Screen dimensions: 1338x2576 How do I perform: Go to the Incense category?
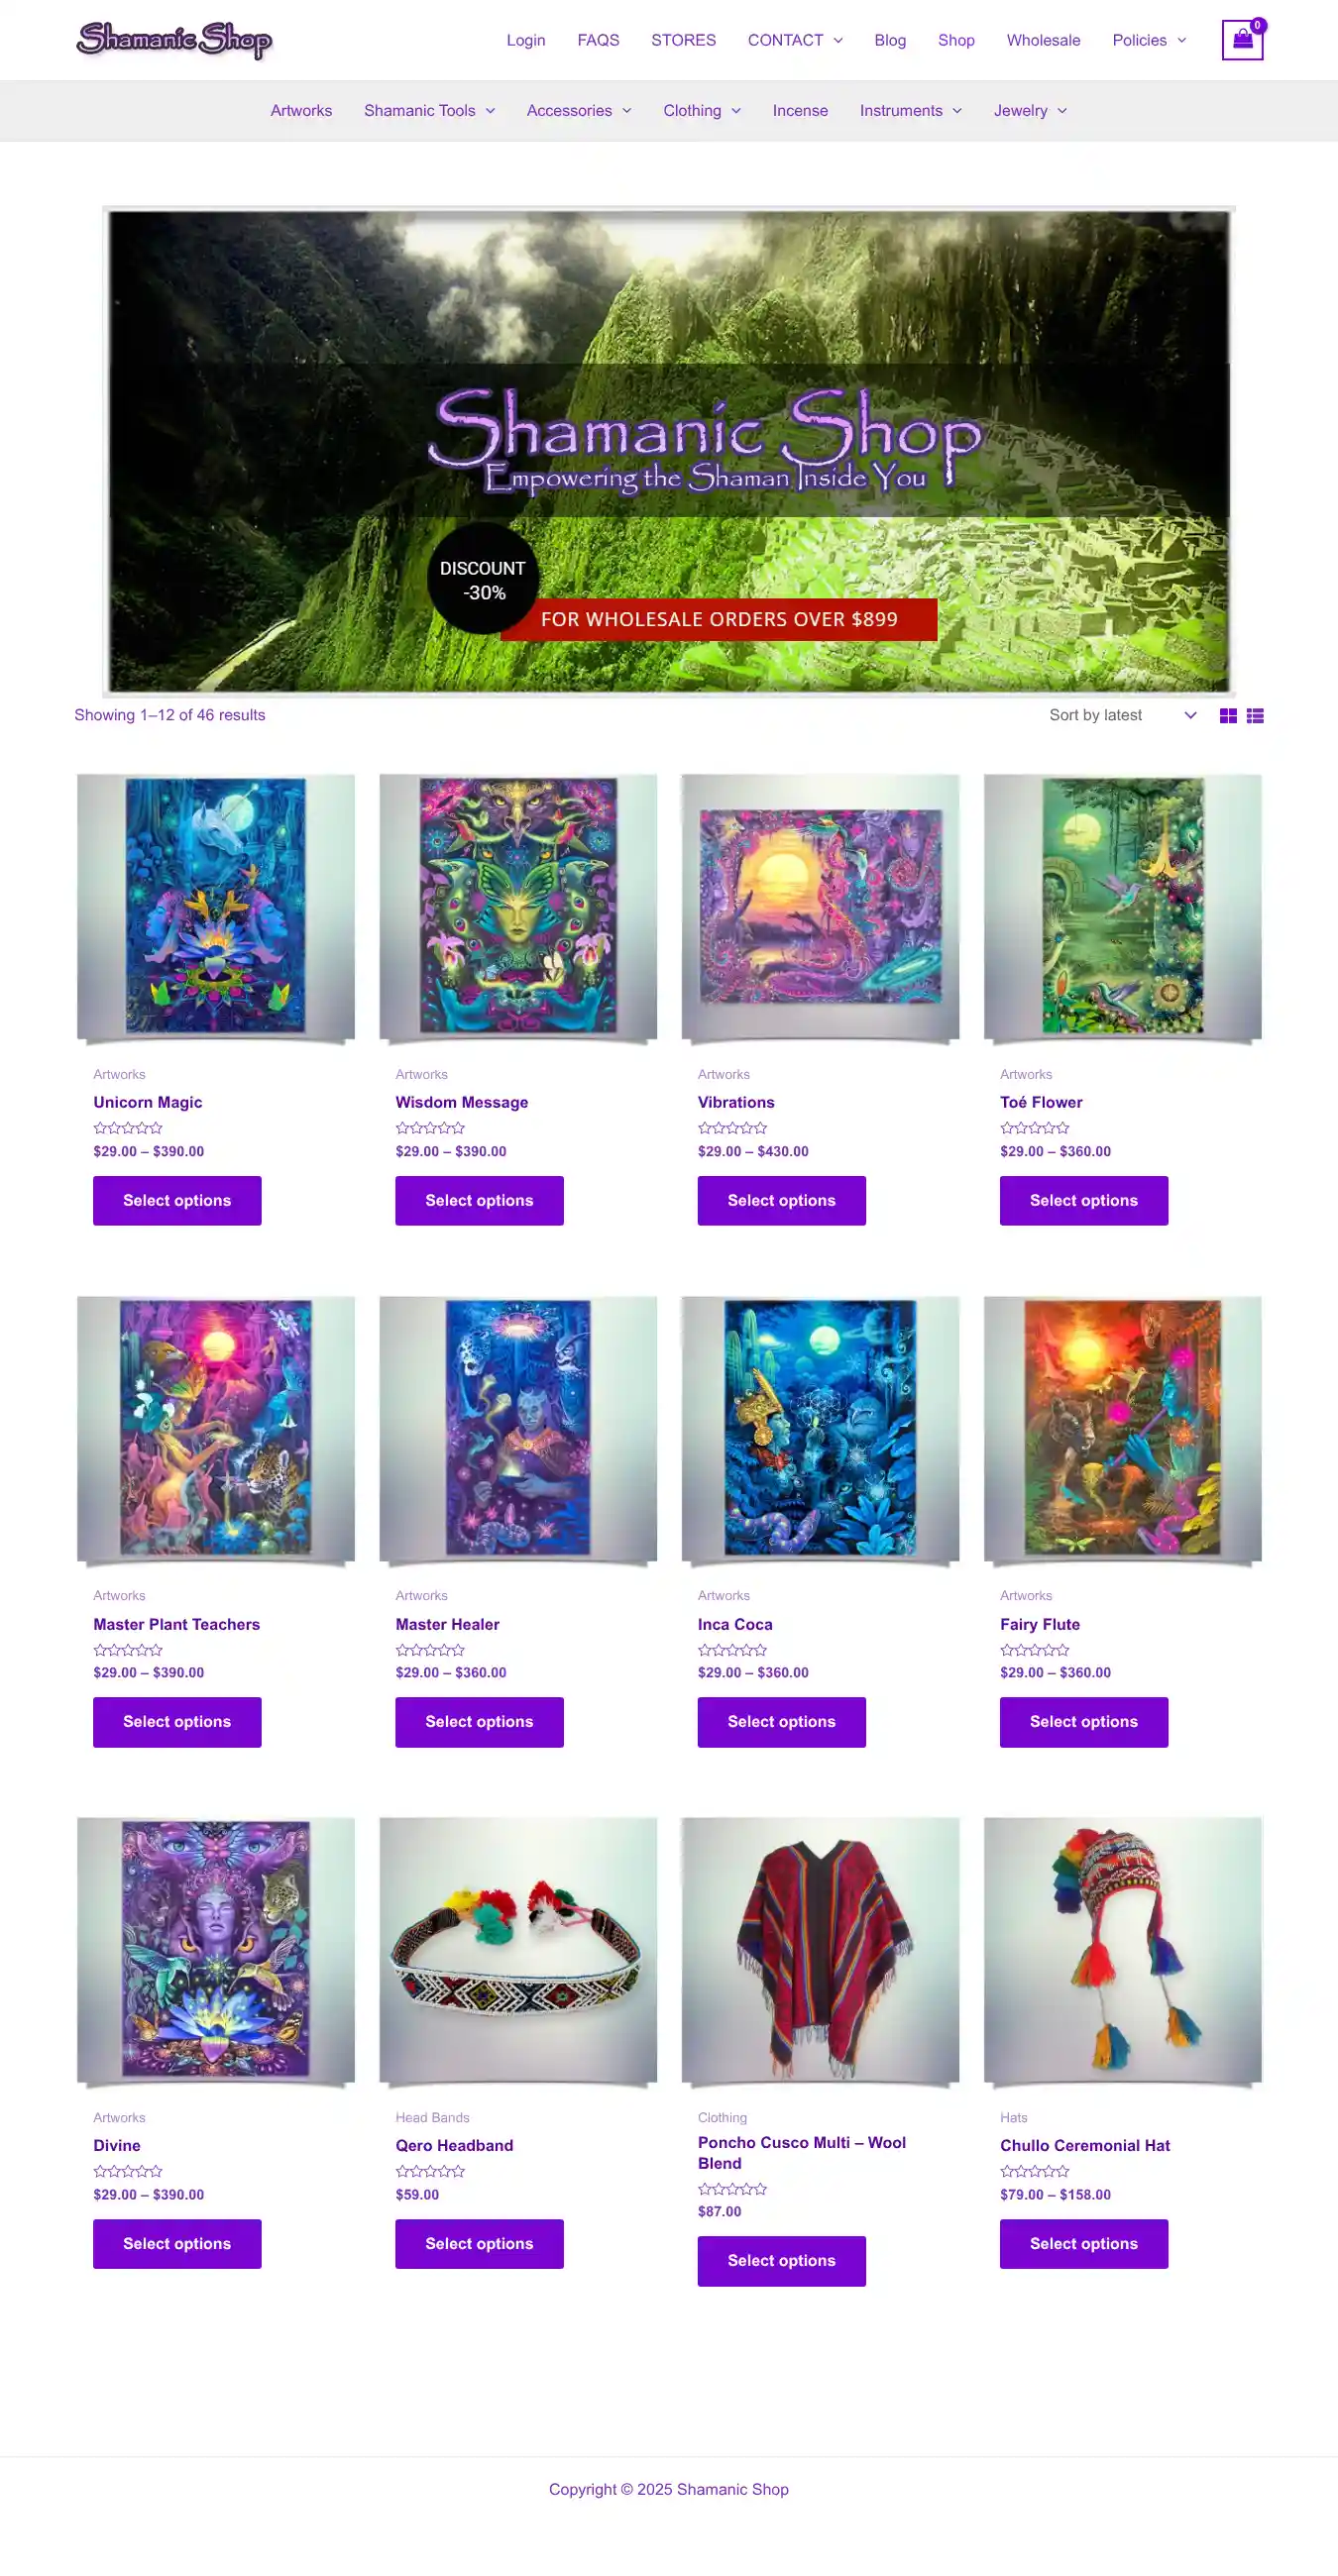coord(800,111)
